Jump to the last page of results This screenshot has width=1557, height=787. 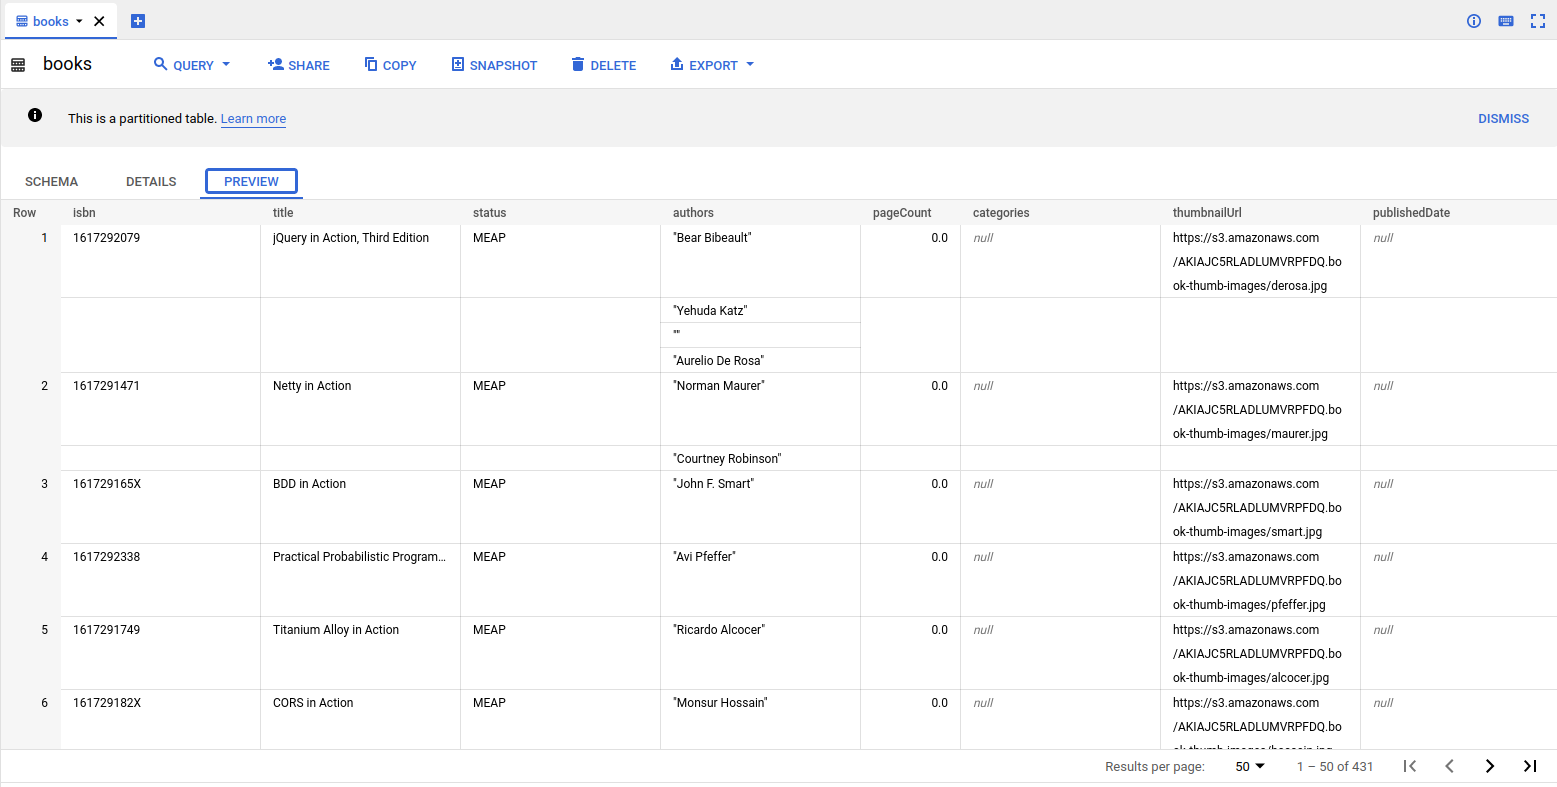coord(1530,766)
